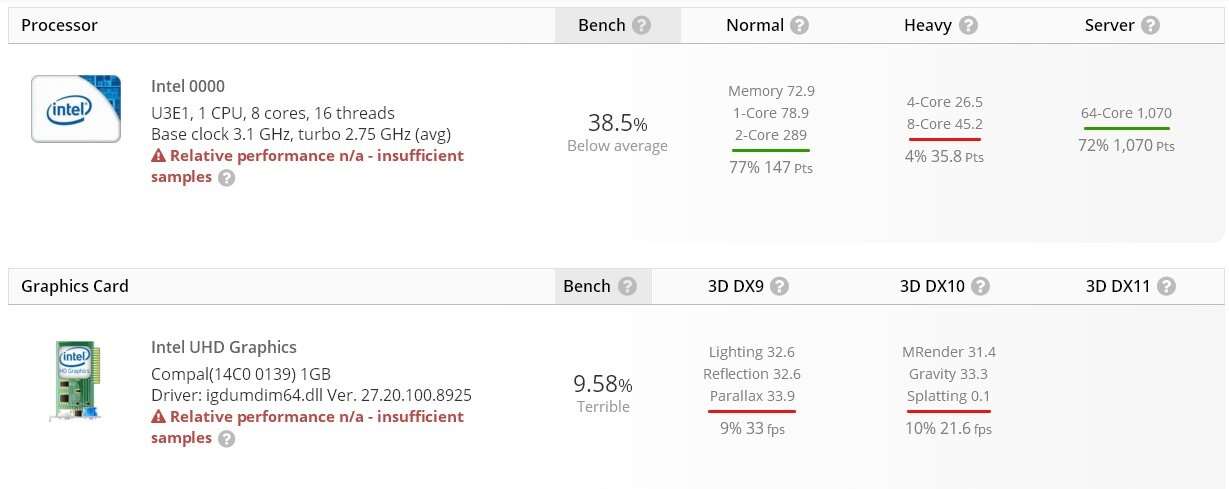
Task: Click help icon by graphics card Bench
Action: (x=627, y=287)
